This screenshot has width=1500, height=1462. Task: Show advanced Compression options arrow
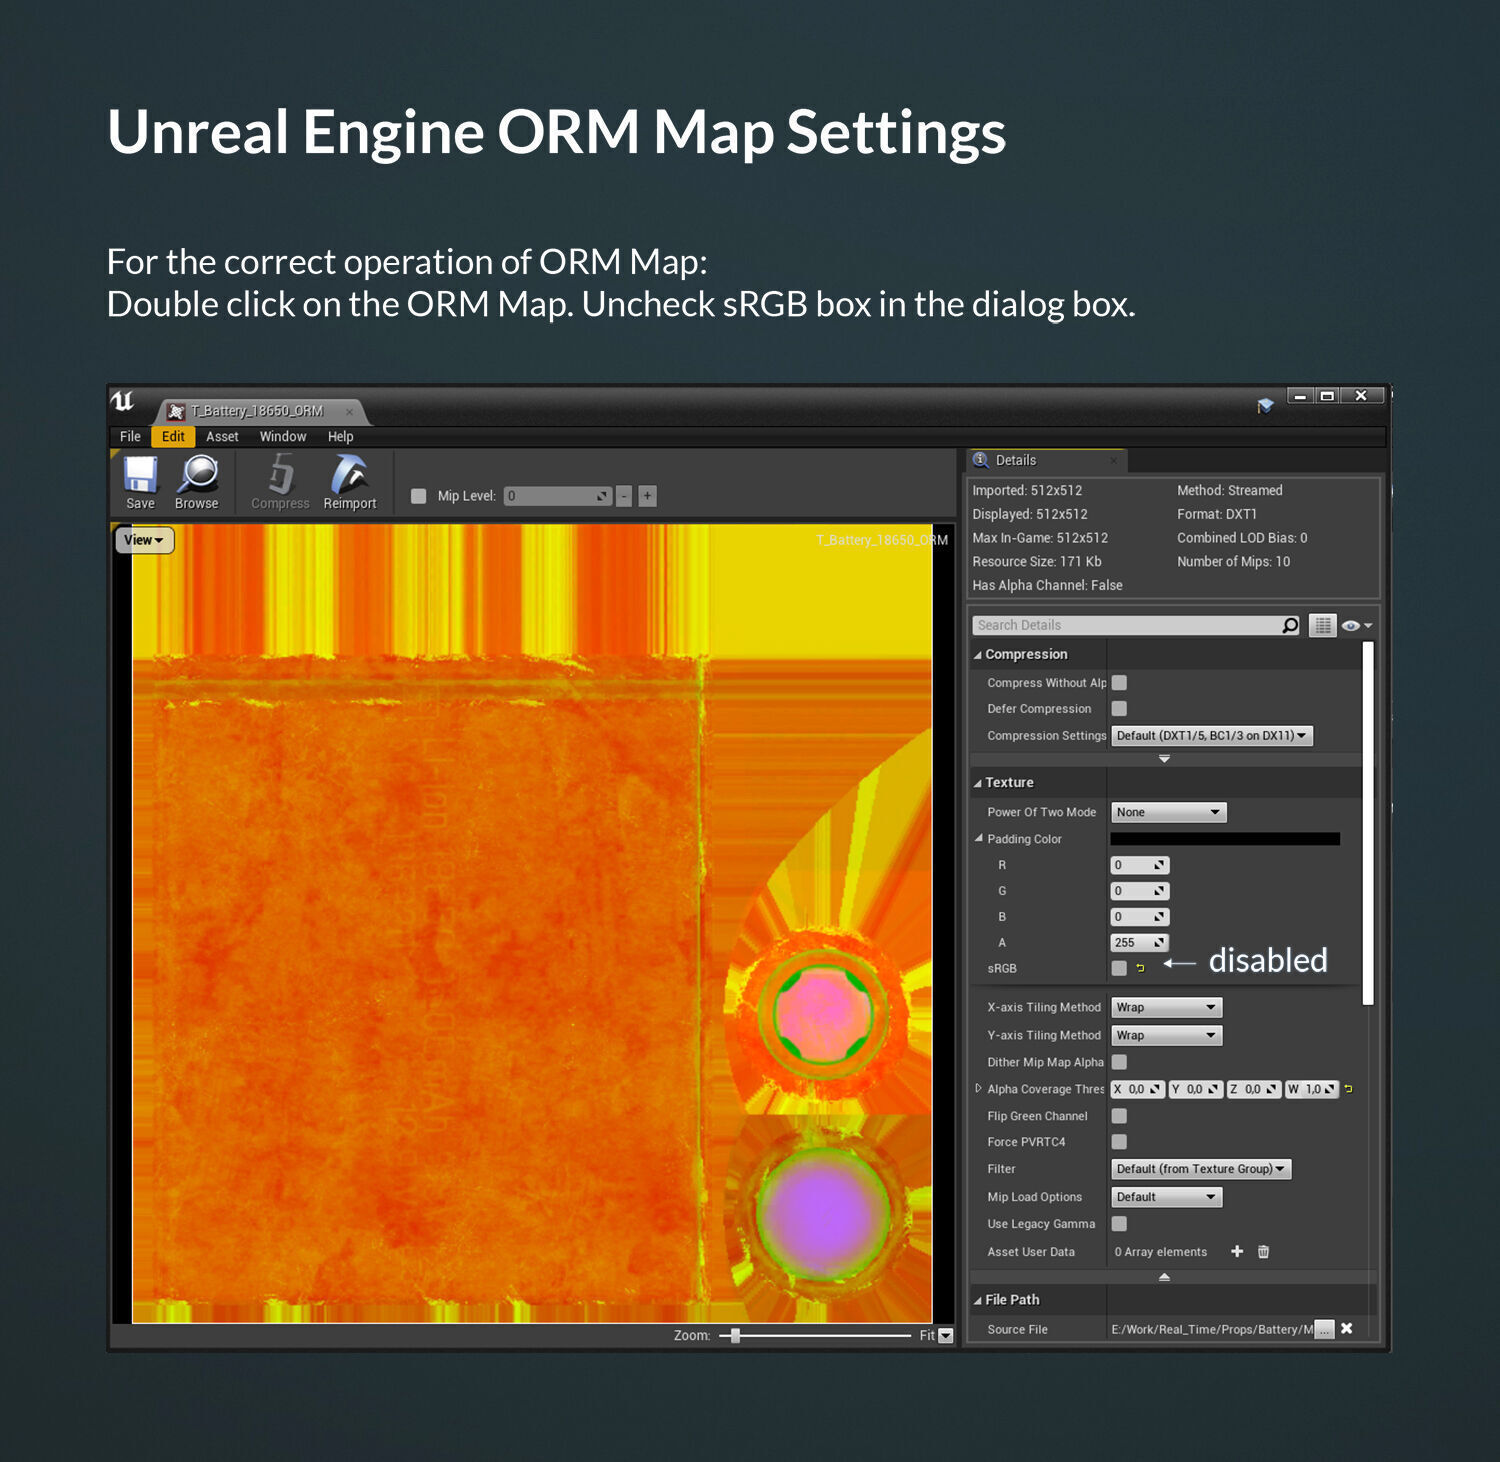point(1164,759)
